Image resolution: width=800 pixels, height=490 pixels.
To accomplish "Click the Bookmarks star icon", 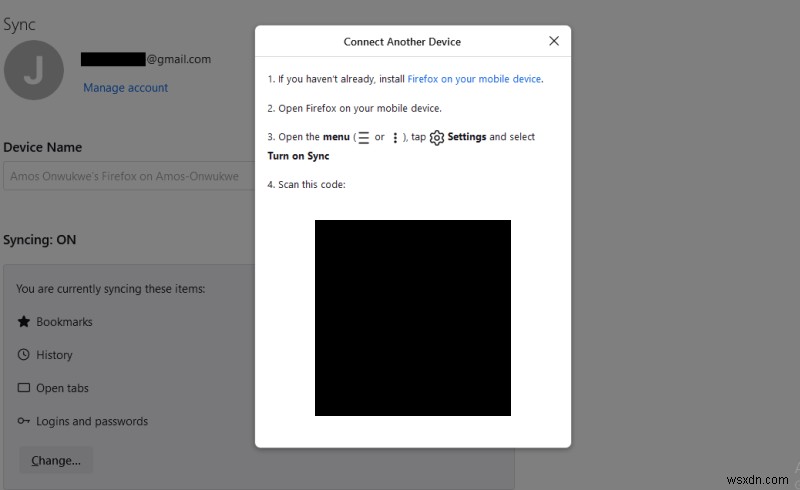I will [x=23, y=322].
